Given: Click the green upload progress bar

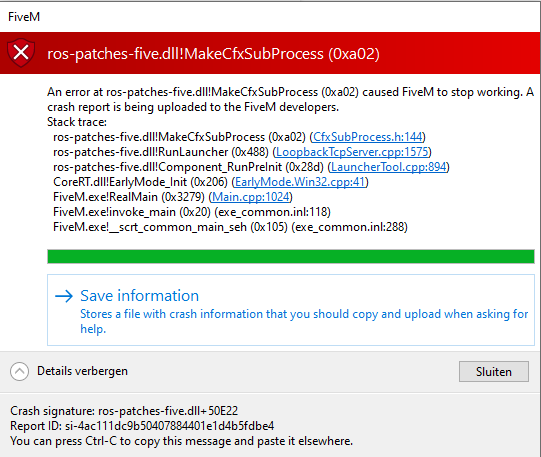Looking at the screenshot, I should [x=291, y=257].
